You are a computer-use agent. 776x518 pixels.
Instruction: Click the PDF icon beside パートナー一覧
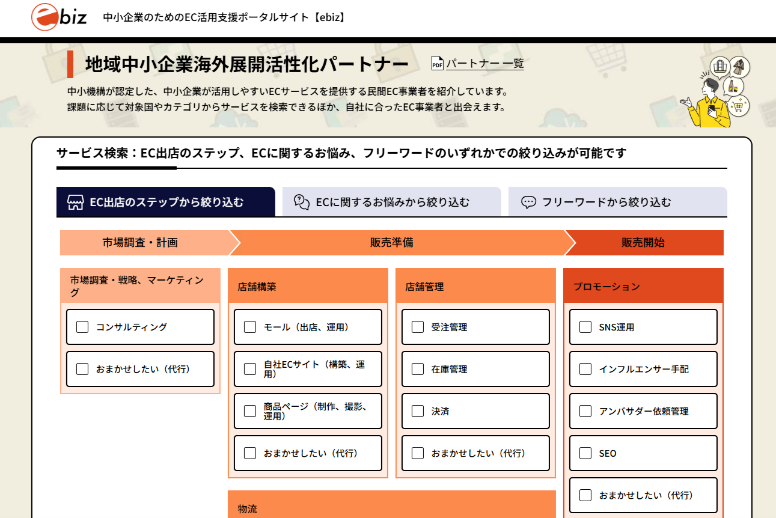[437, 63]
